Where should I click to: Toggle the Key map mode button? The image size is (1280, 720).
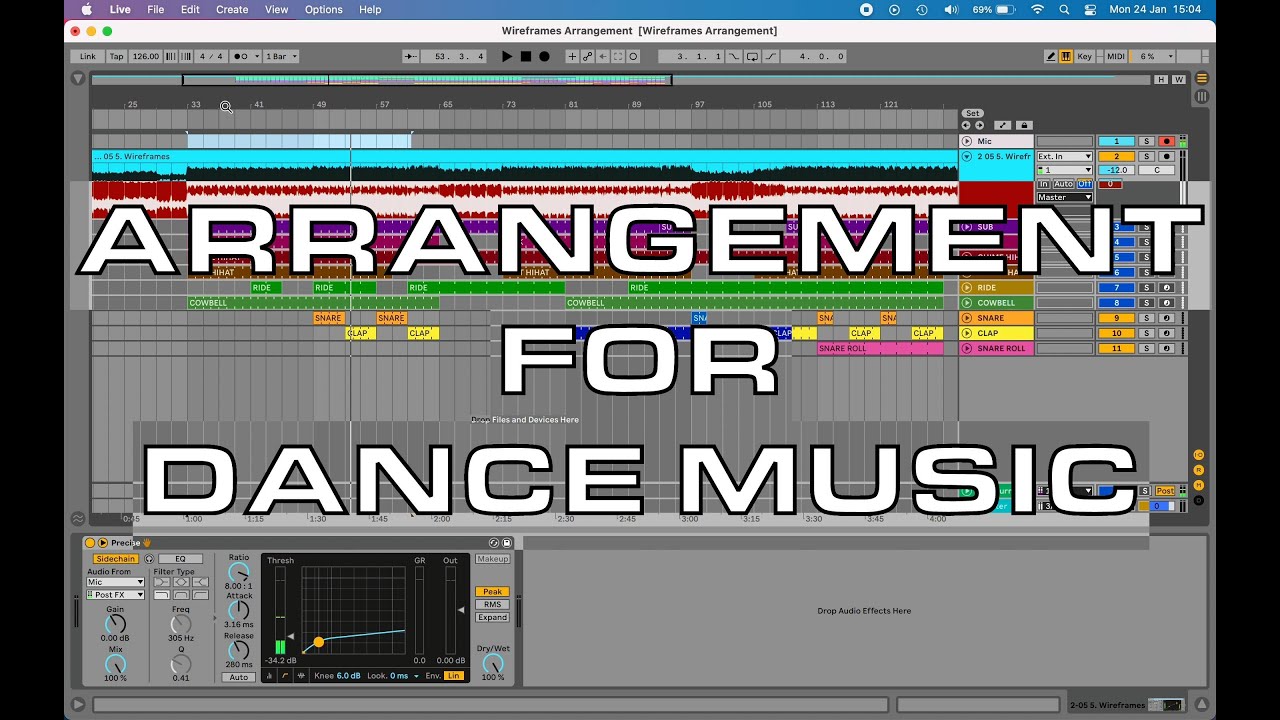pos(1085,57)
